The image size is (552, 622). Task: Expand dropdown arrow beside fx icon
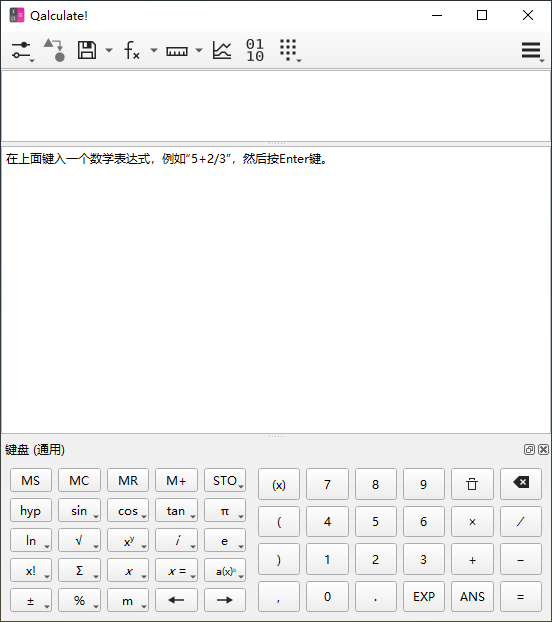click(x=154, y=50)
